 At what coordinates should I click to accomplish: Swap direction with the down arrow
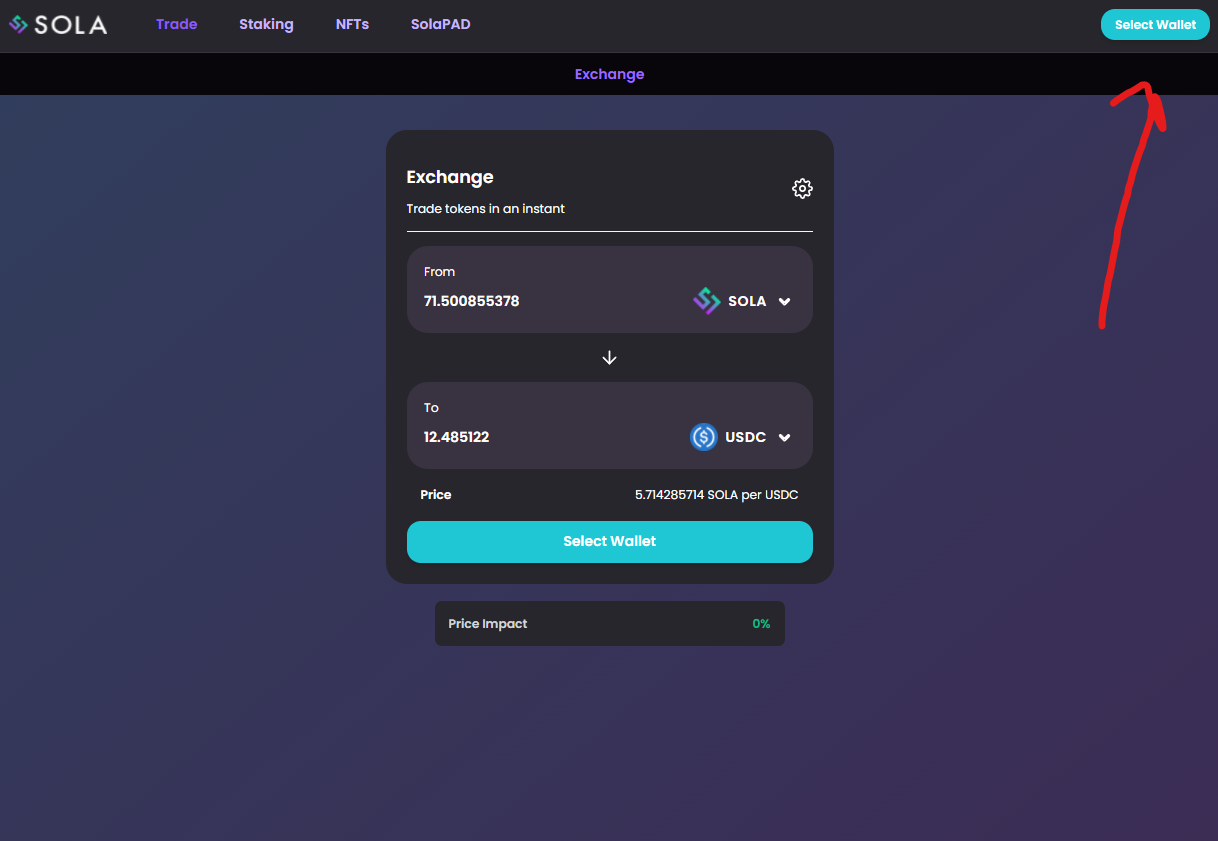(x=610, y=358)
